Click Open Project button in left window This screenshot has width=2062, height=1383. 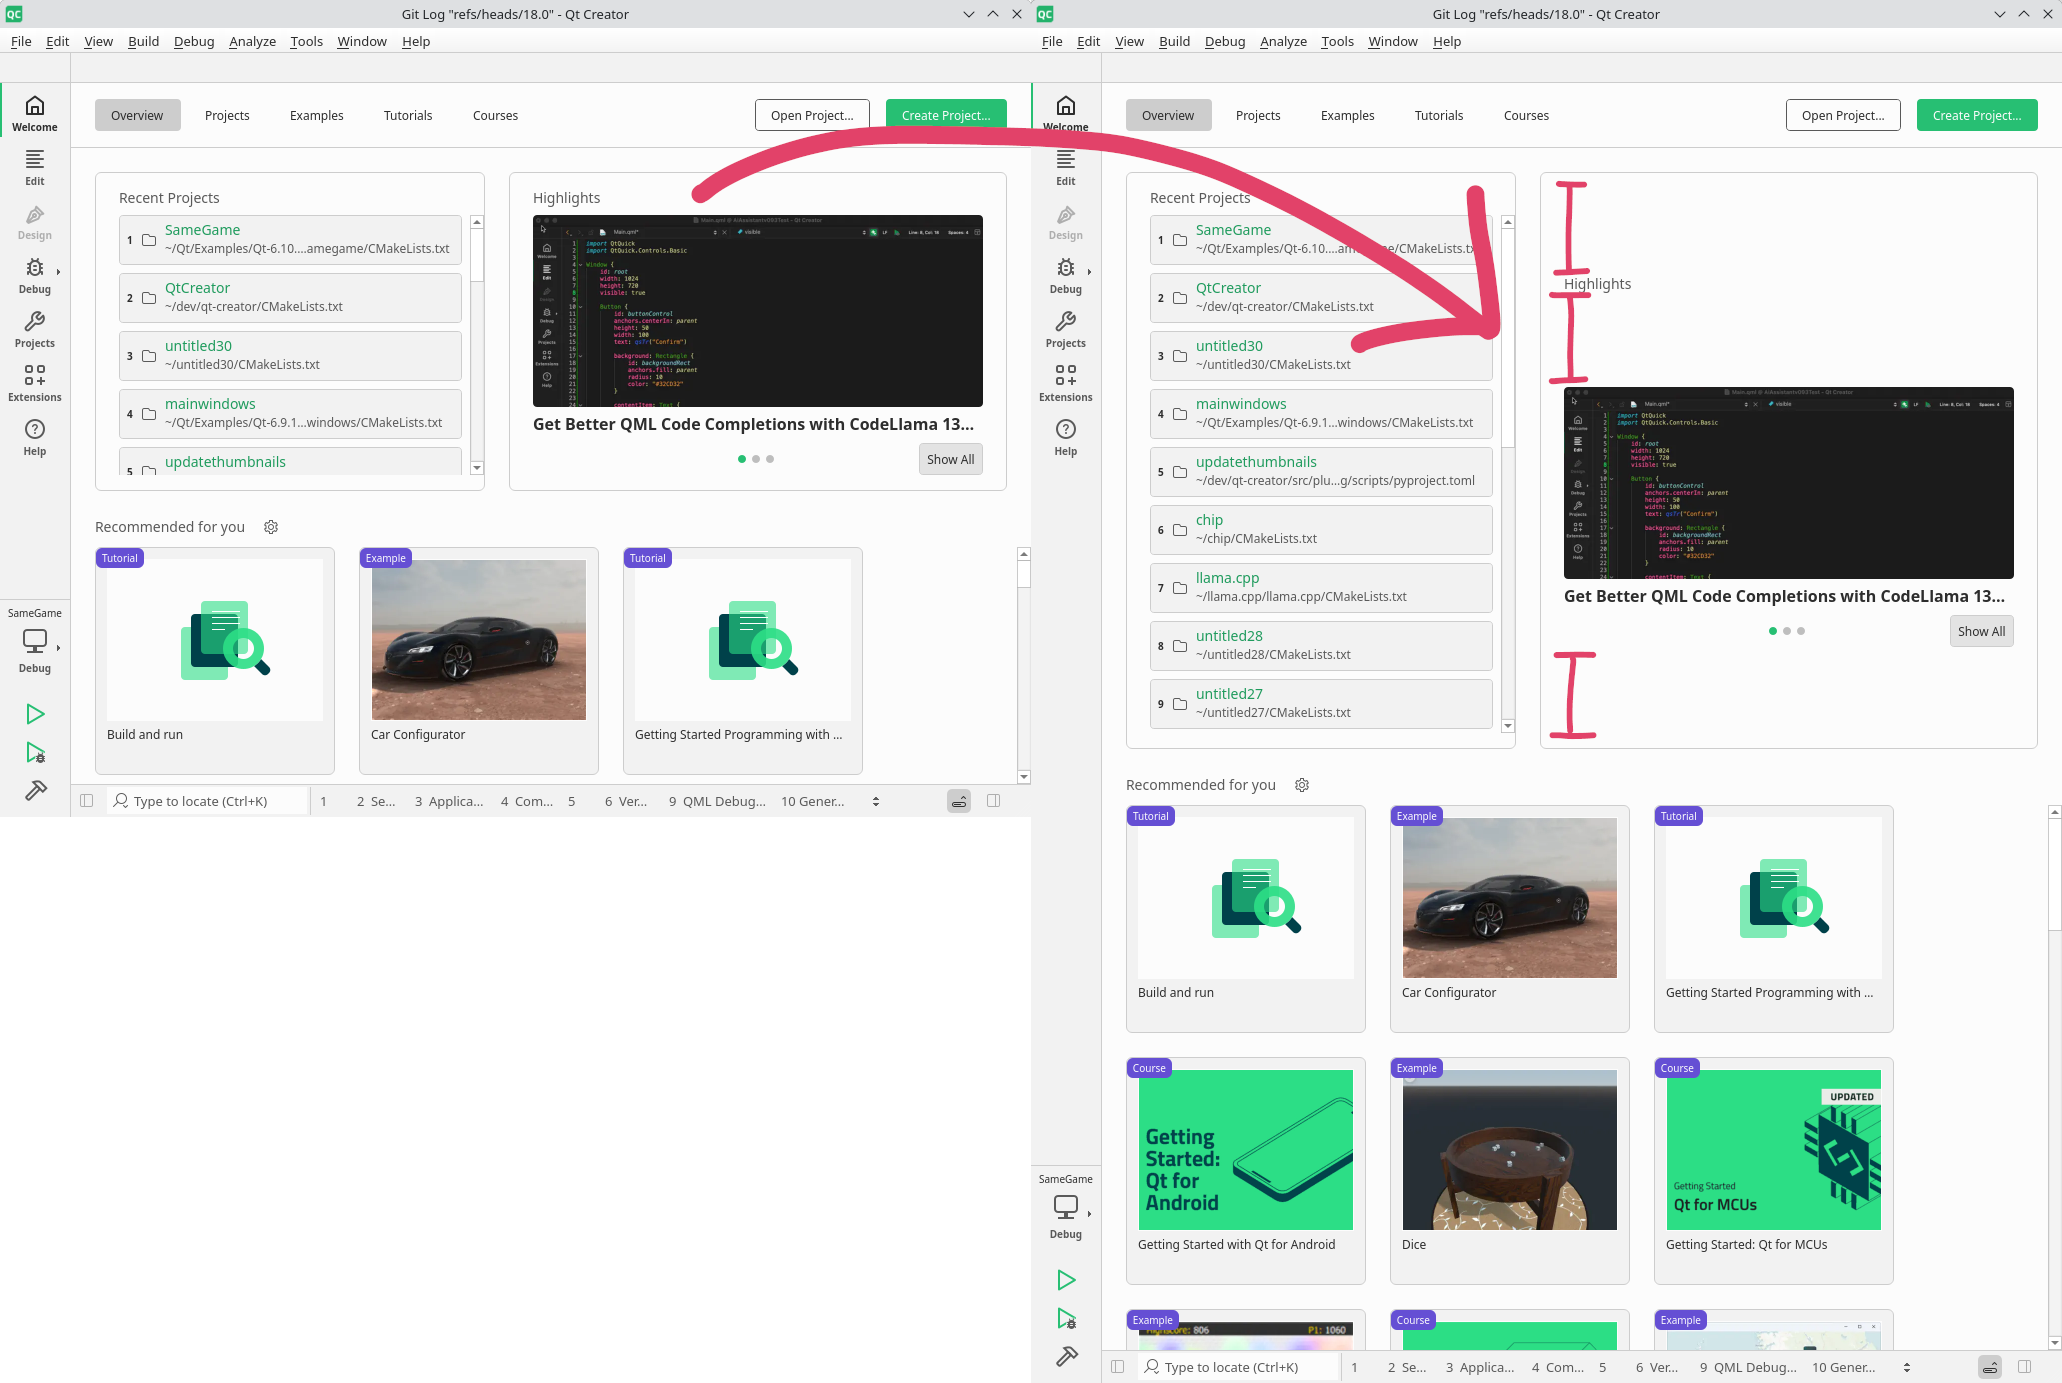(812, 115)
